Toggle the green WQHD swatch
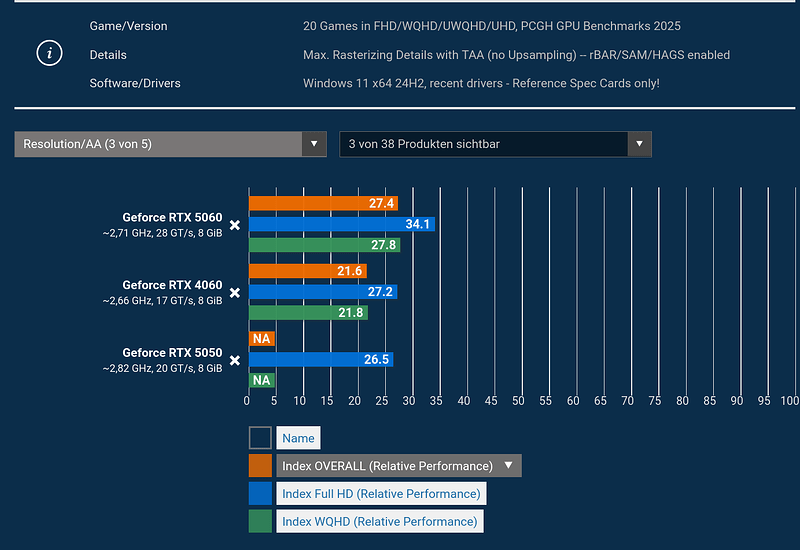 [260, 521]
